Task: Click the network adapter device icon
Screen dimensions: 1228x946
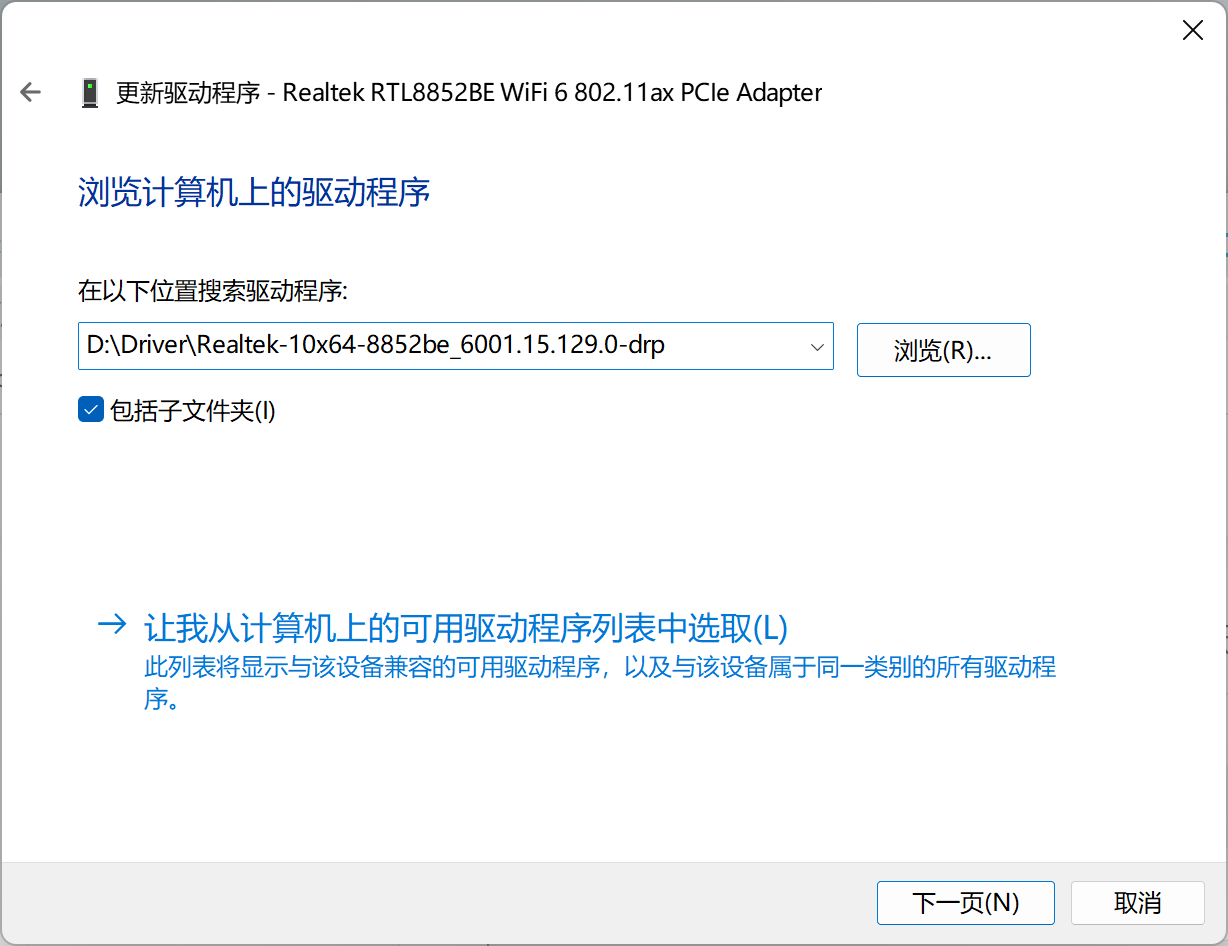Action: [90, 93]
